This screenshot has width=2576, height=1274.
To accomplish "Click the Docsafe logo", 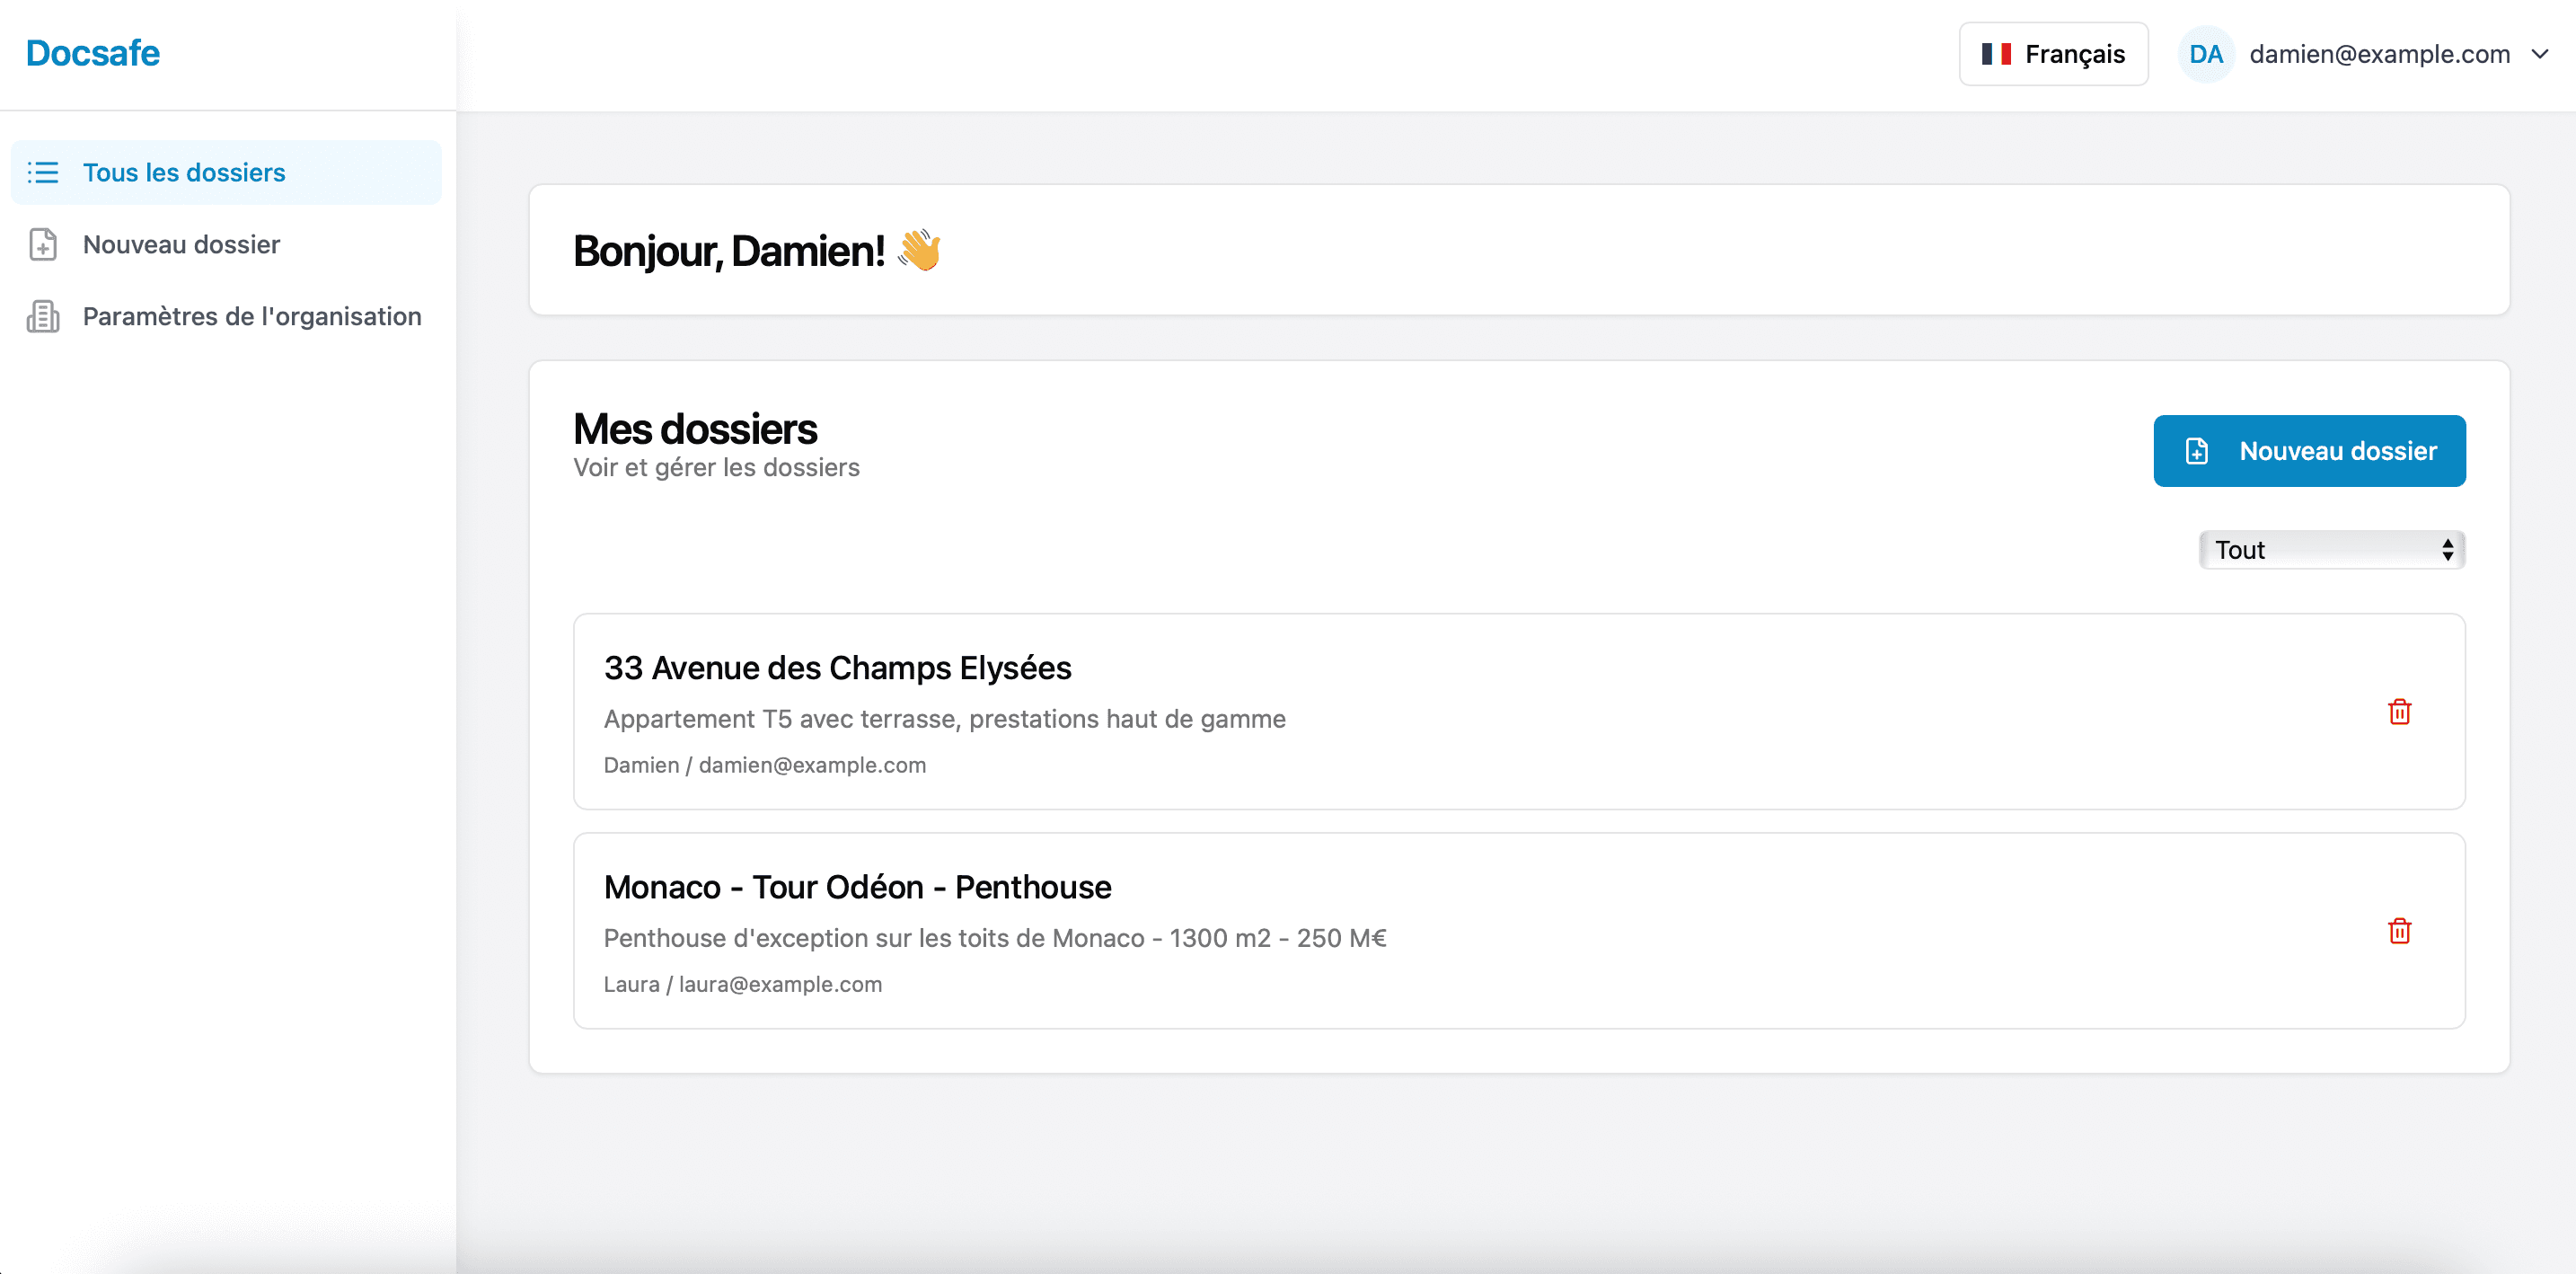I will point(92,53).
